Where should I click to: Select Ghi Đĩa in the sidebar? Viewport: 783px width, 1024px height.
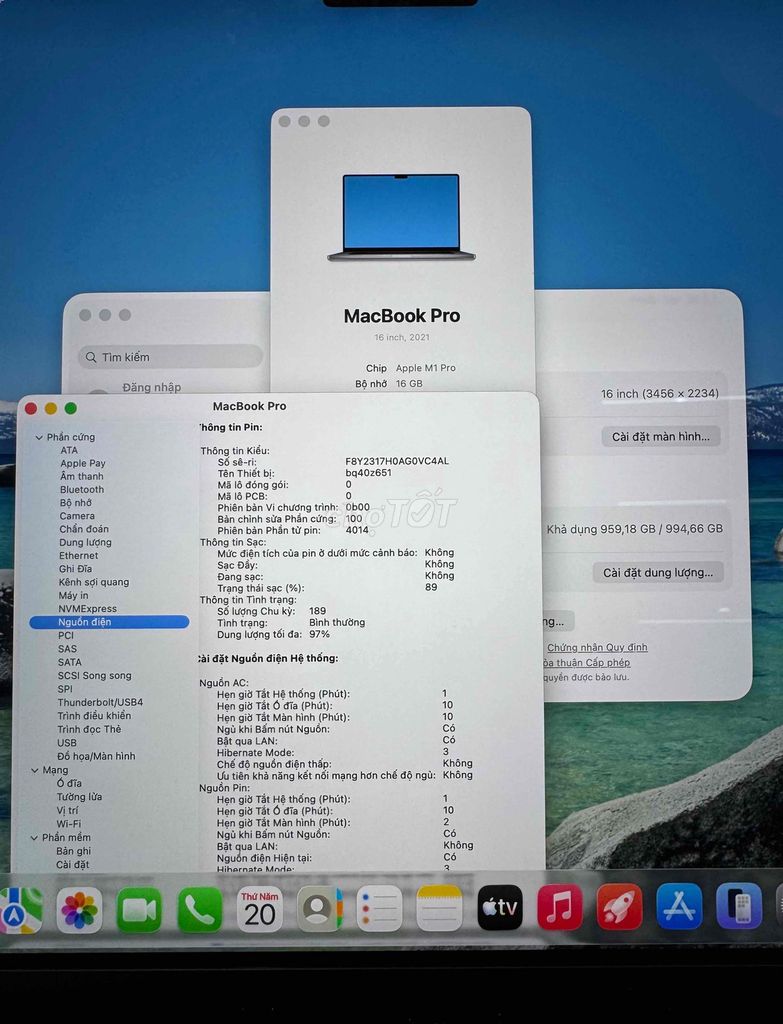tap(75, 569)
